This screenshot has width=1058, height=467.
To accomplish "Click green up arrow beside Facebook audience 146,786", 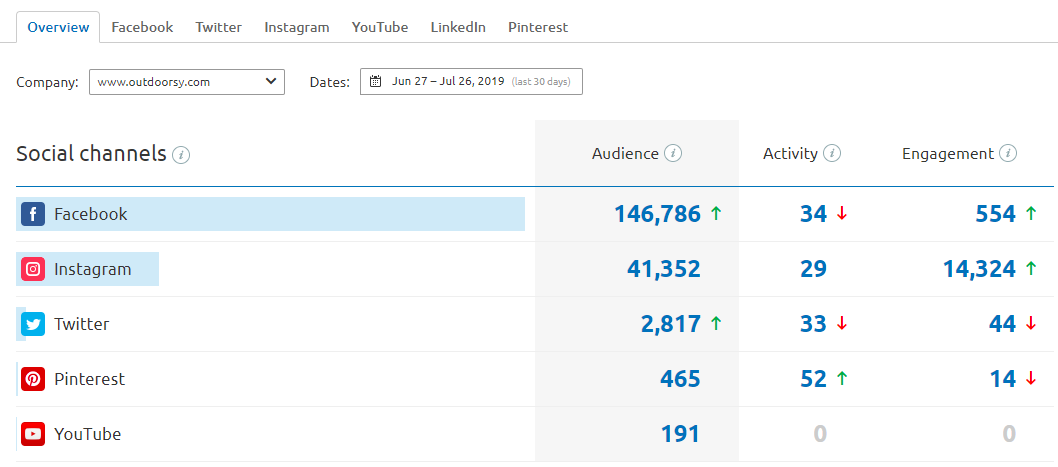I will 716,214.
